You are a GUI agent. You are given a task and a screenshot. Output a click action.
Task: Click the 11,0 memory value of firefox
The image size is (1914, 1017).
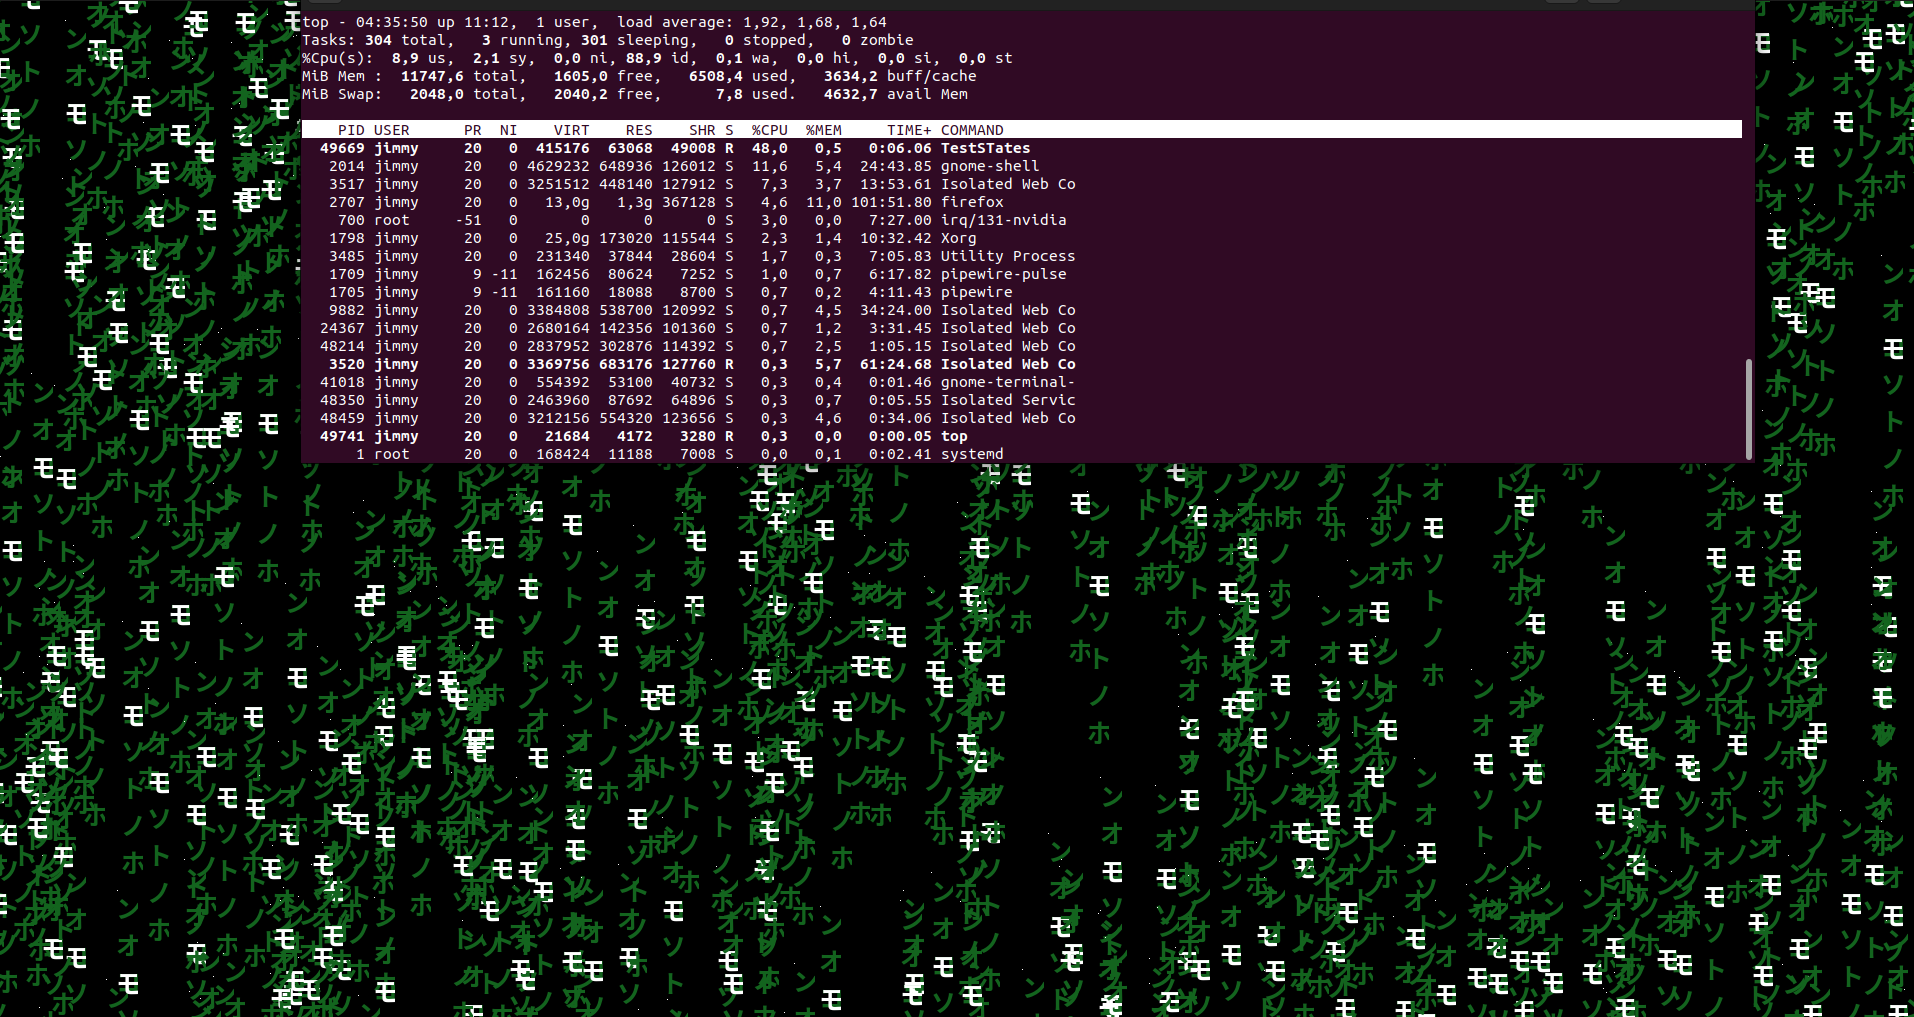(824, 202)
